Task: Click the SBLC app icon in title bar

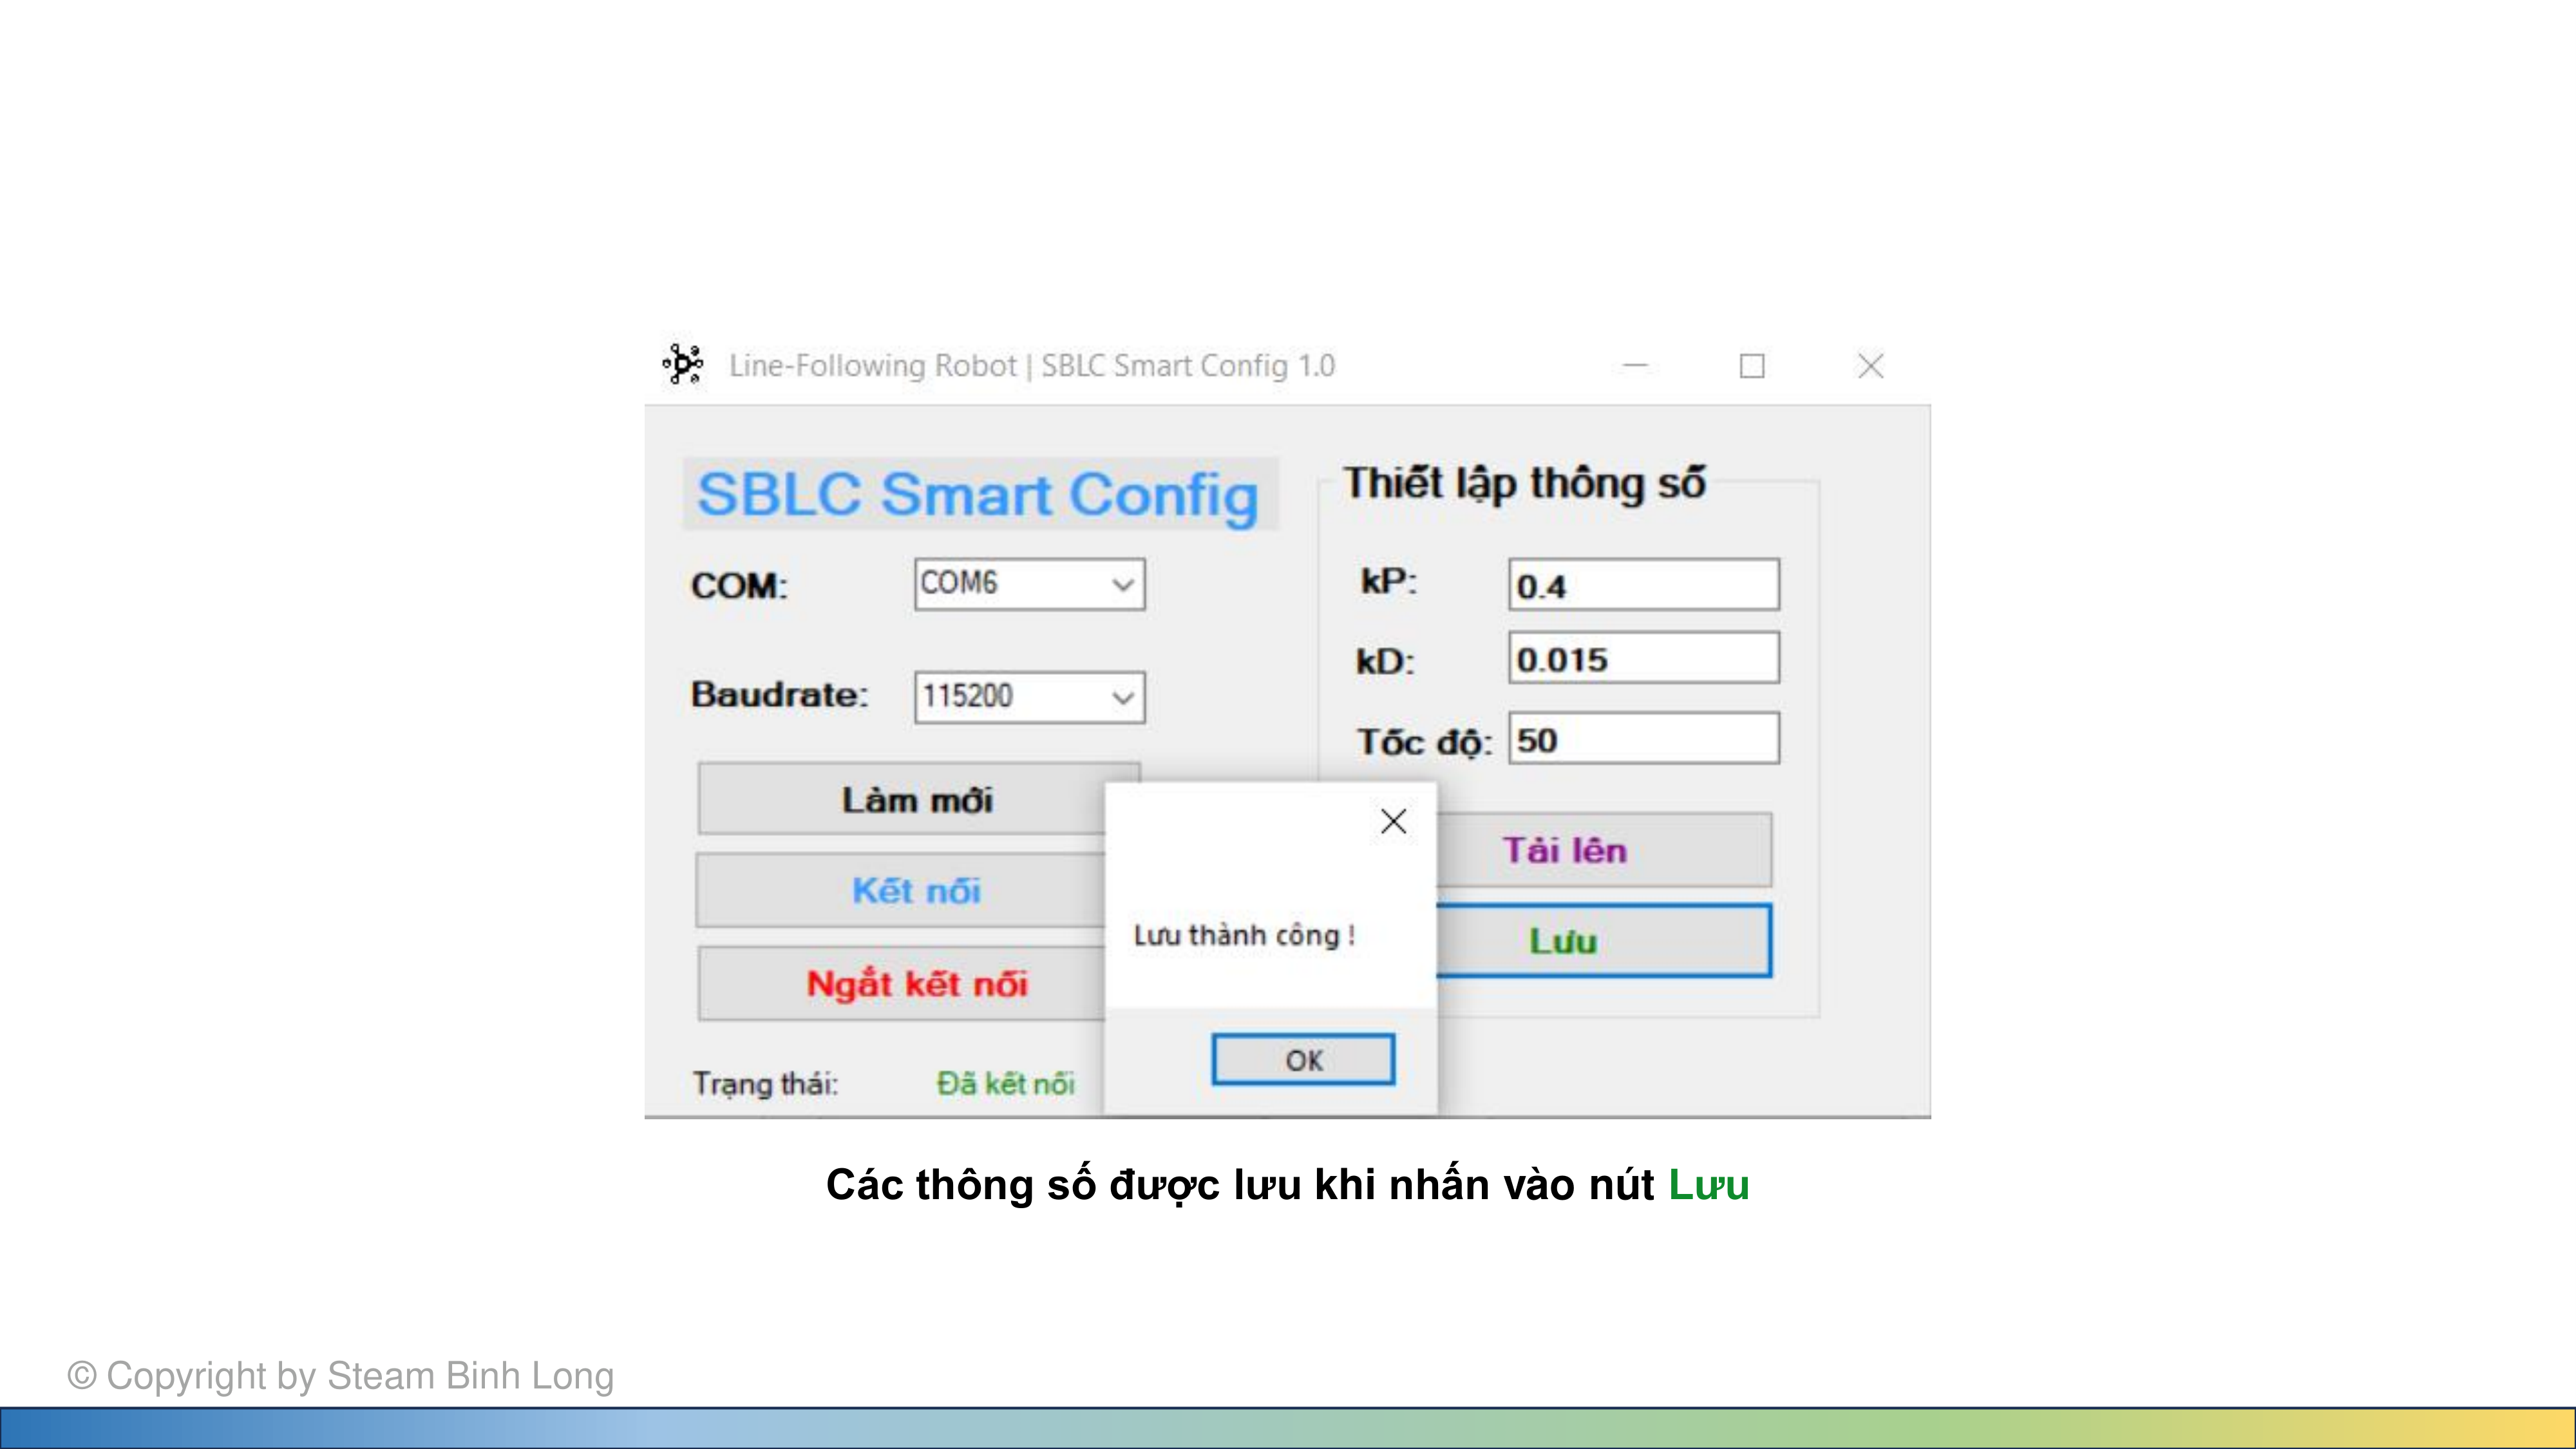Action: (684, 364)
